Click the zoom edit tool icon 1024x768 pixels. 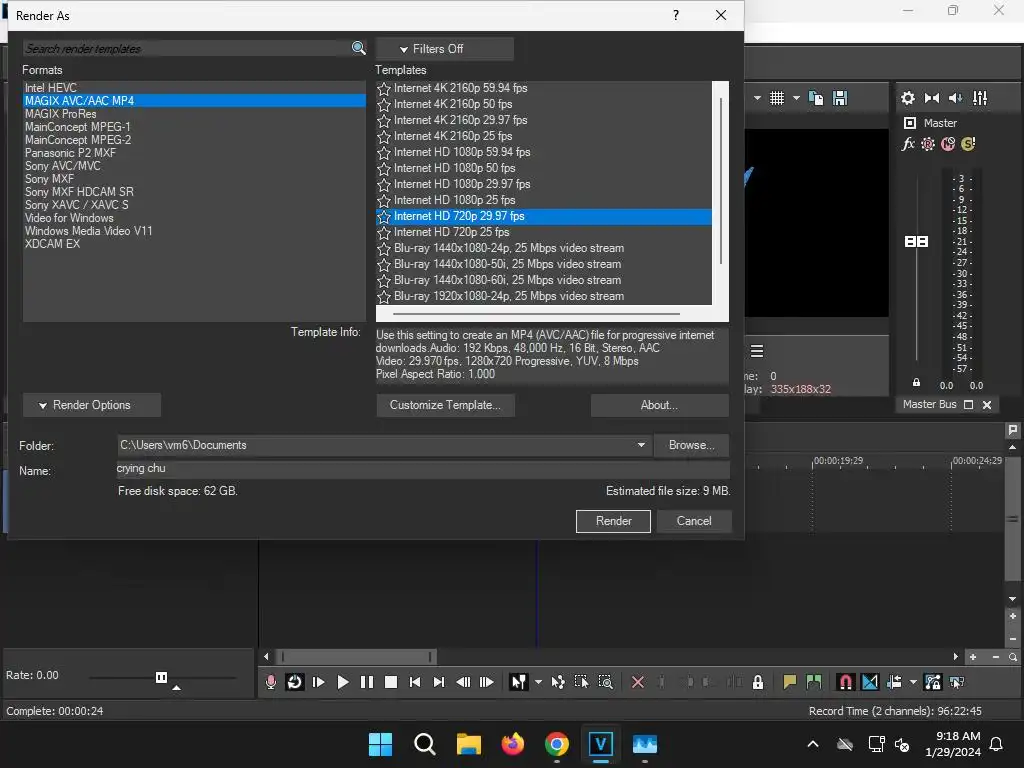606,682
